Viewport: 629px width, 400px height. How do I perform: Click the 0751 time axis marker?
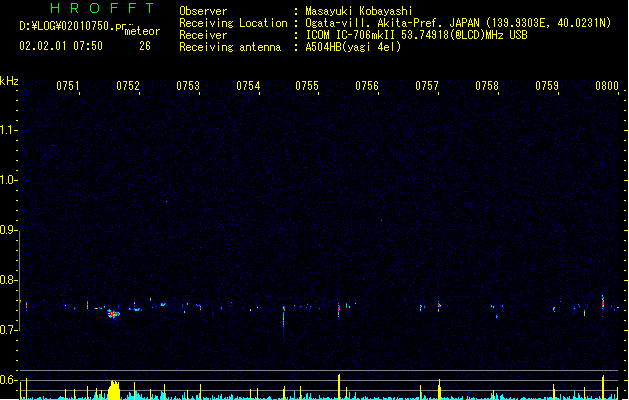(67, 86)
